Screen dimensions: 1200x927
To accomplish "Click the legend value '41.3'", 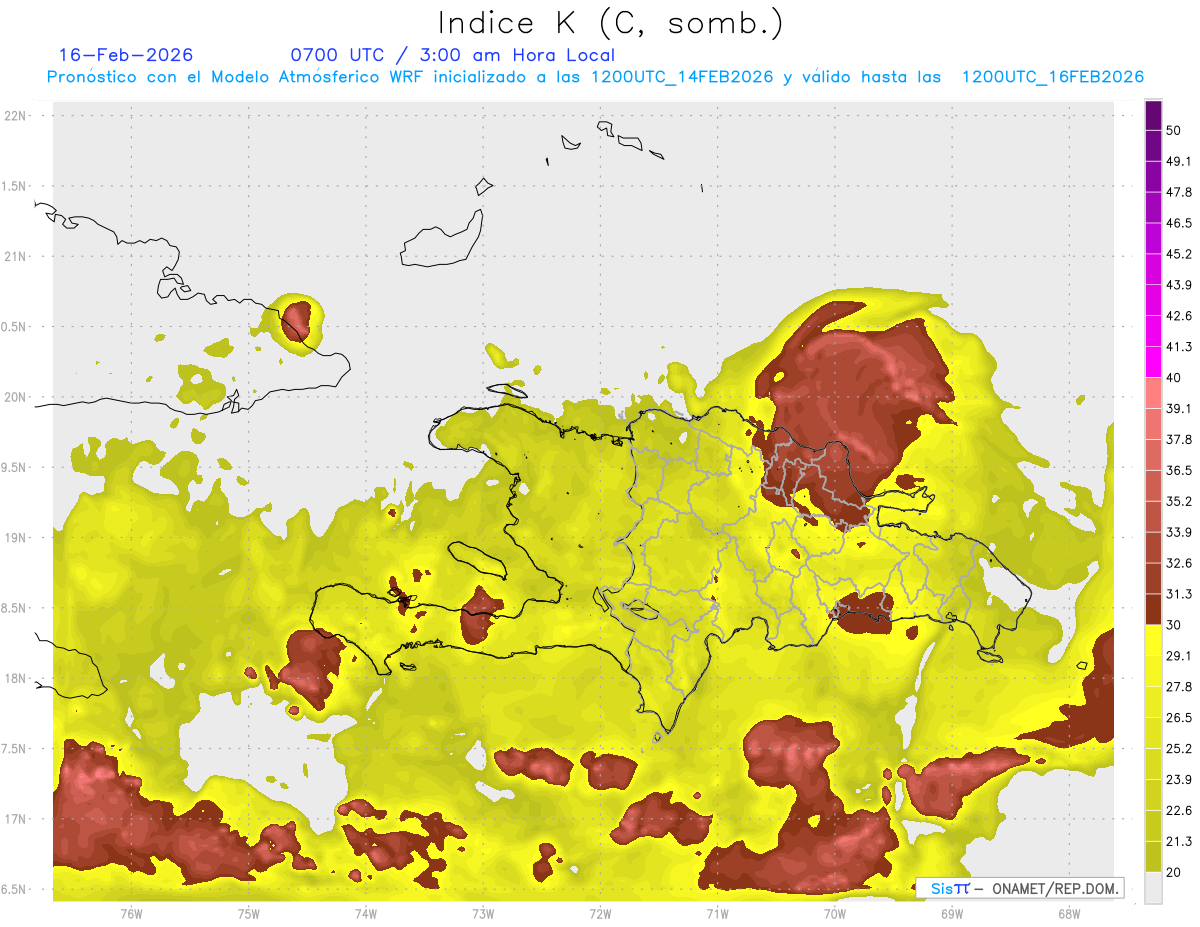I will [1179, 347].
